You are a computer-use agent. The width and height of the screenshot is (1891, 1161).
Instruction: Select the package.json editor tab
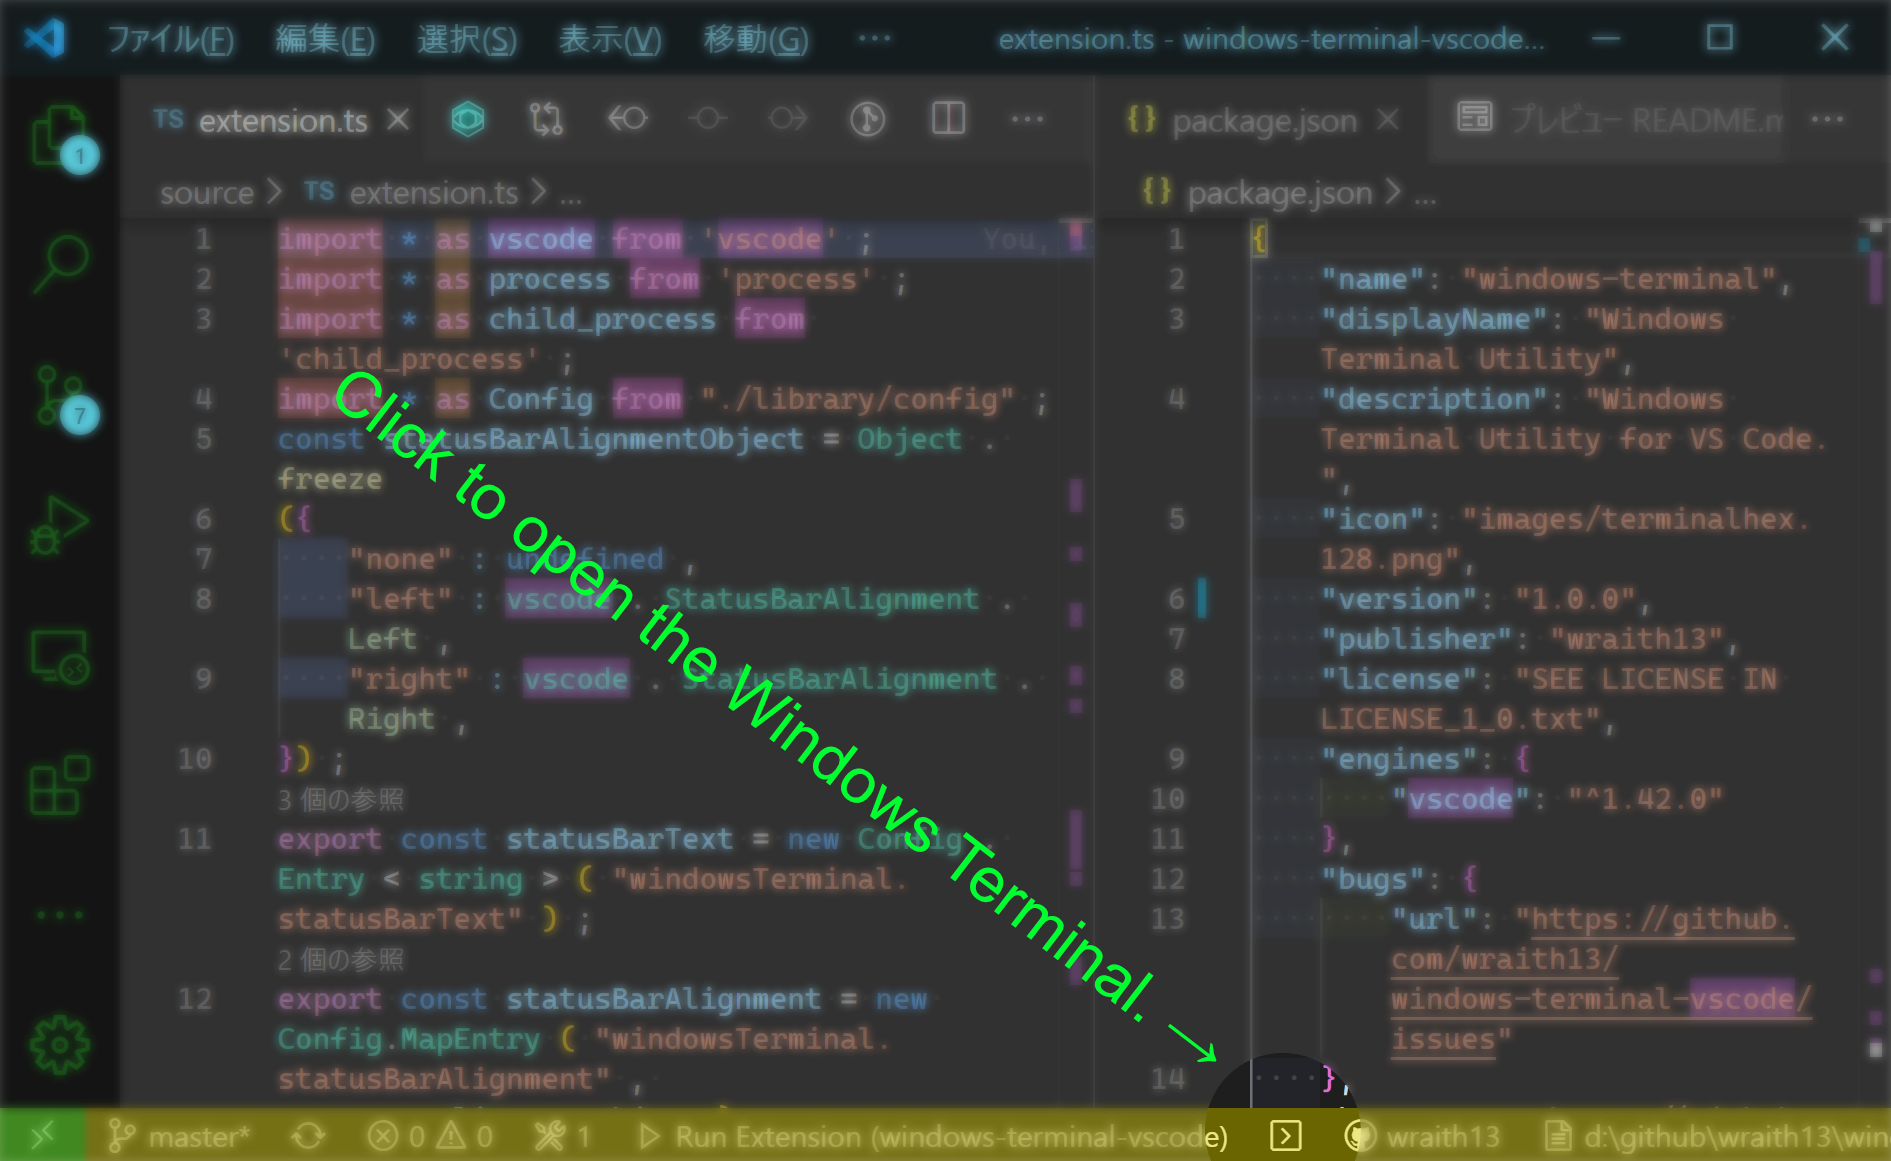point(1263,120)
